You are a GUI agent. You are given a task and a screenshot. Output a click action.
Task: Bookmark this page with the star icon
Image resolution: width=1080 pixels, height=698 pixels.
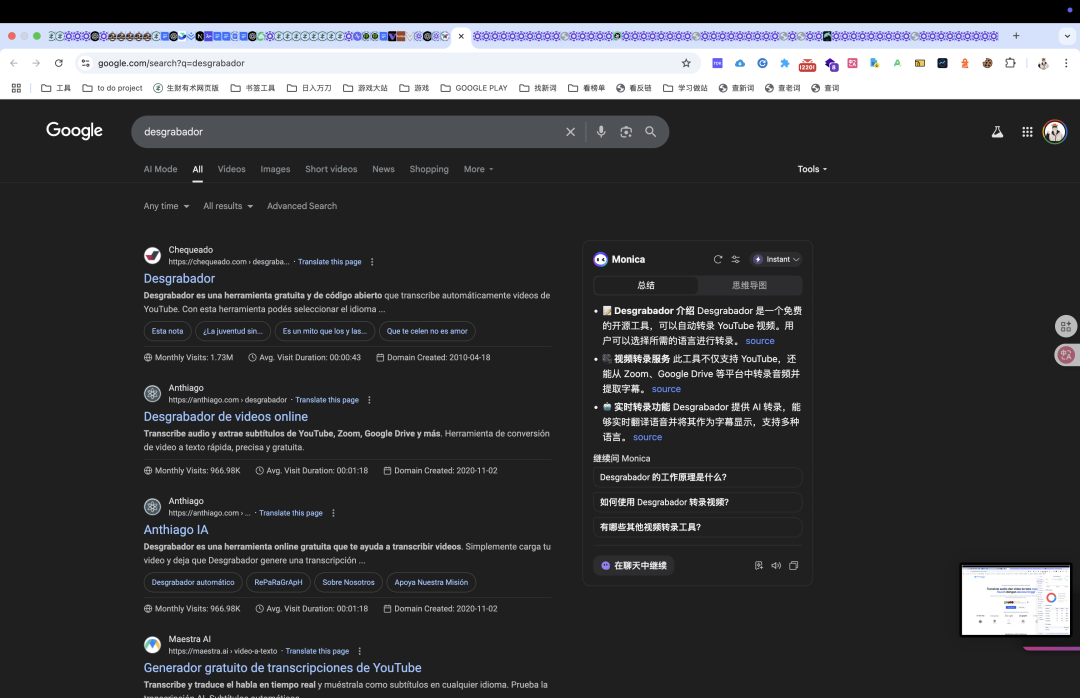pyautogui.click(x=686, y=63)
